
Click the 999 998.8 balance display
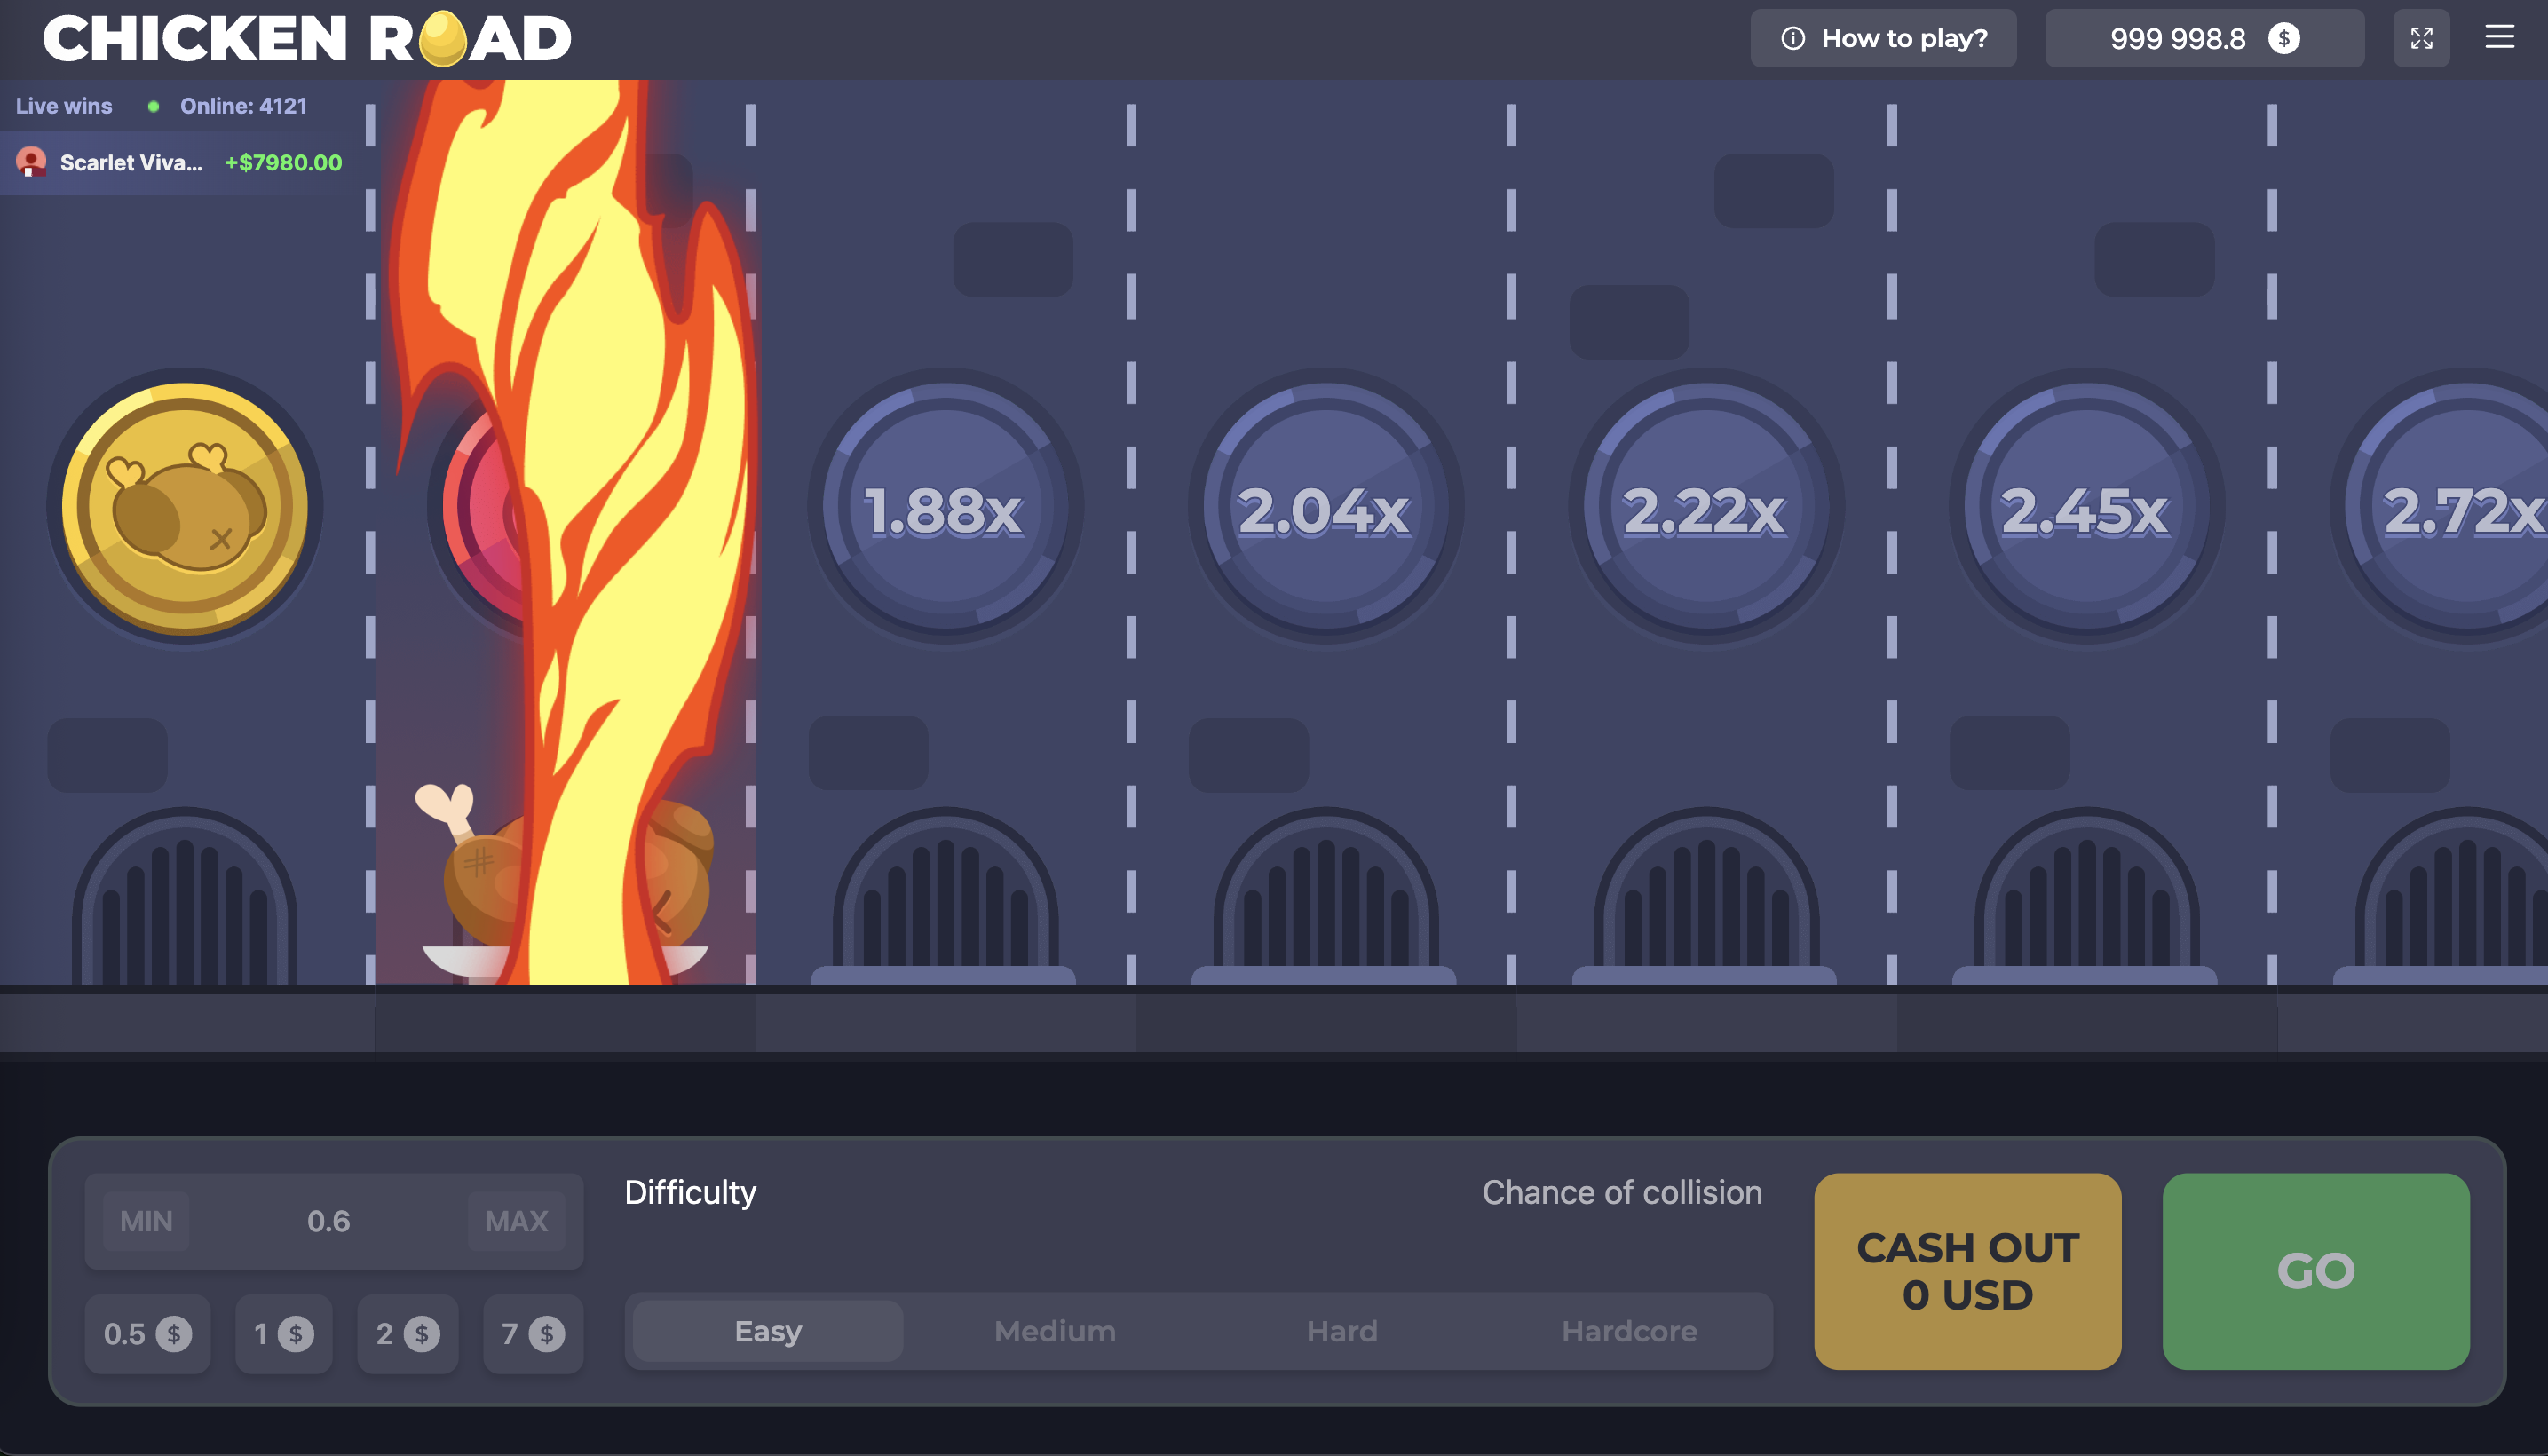[x=2204, y=38]
